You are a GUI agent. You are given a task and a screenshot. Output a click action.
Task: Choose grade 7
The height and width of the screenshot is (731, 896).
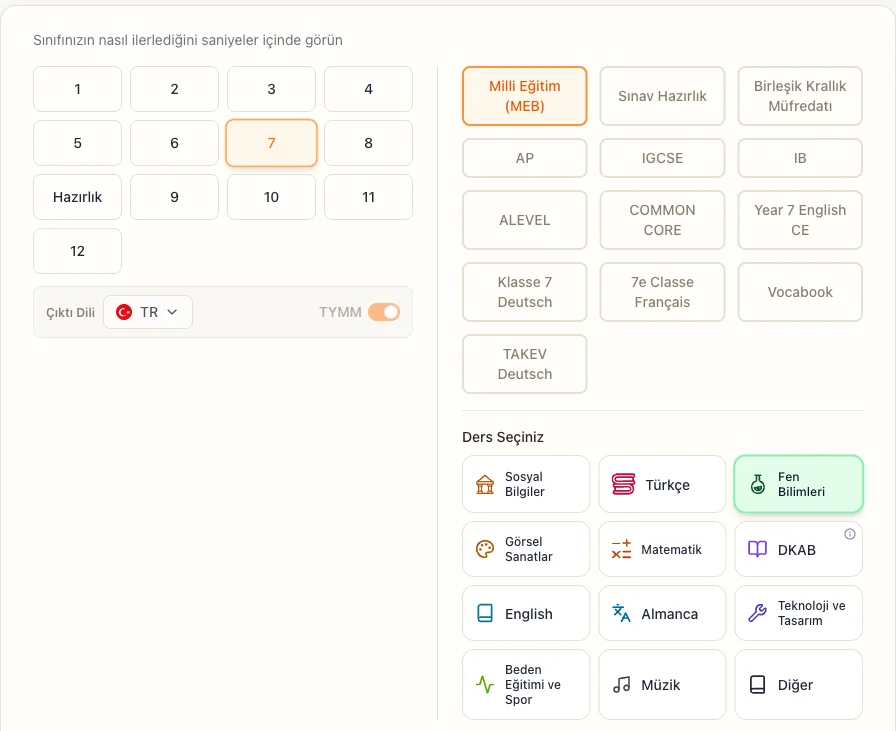(x=271, y=143)
